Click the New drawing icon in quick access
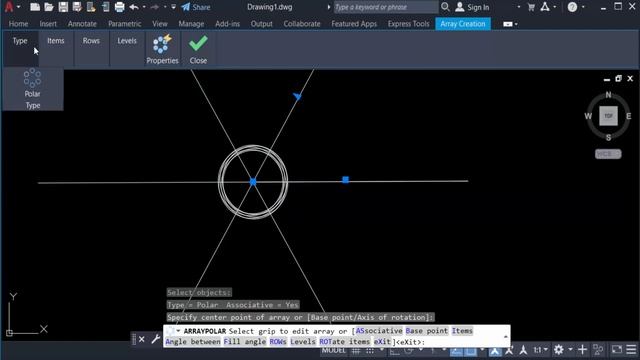Viewport: 640px width, 360px height. [35, 7]
